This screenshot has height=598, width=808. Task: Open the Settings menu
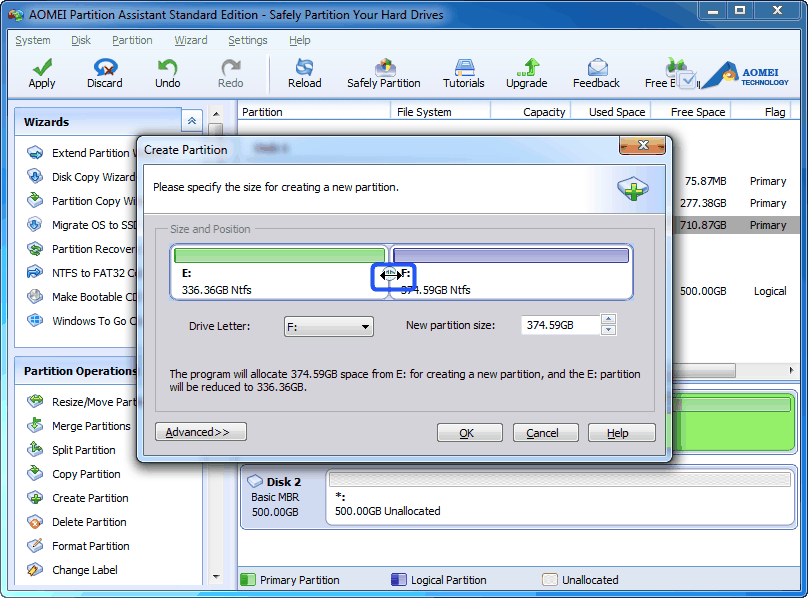pos(246,40)
